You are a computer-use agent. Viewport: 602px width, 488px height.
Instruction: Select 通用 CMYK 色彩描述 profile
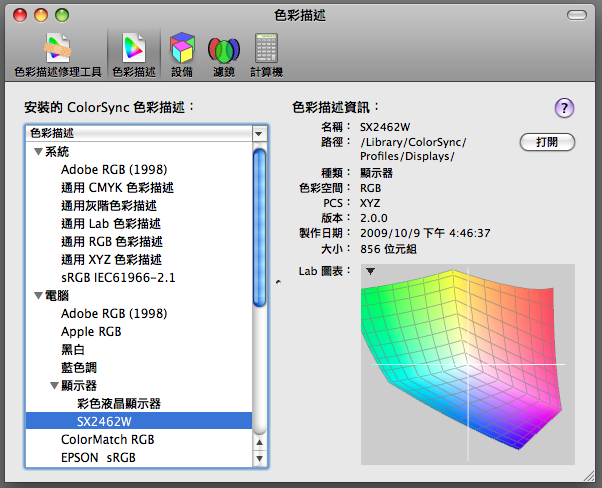[x=117, y=188]
